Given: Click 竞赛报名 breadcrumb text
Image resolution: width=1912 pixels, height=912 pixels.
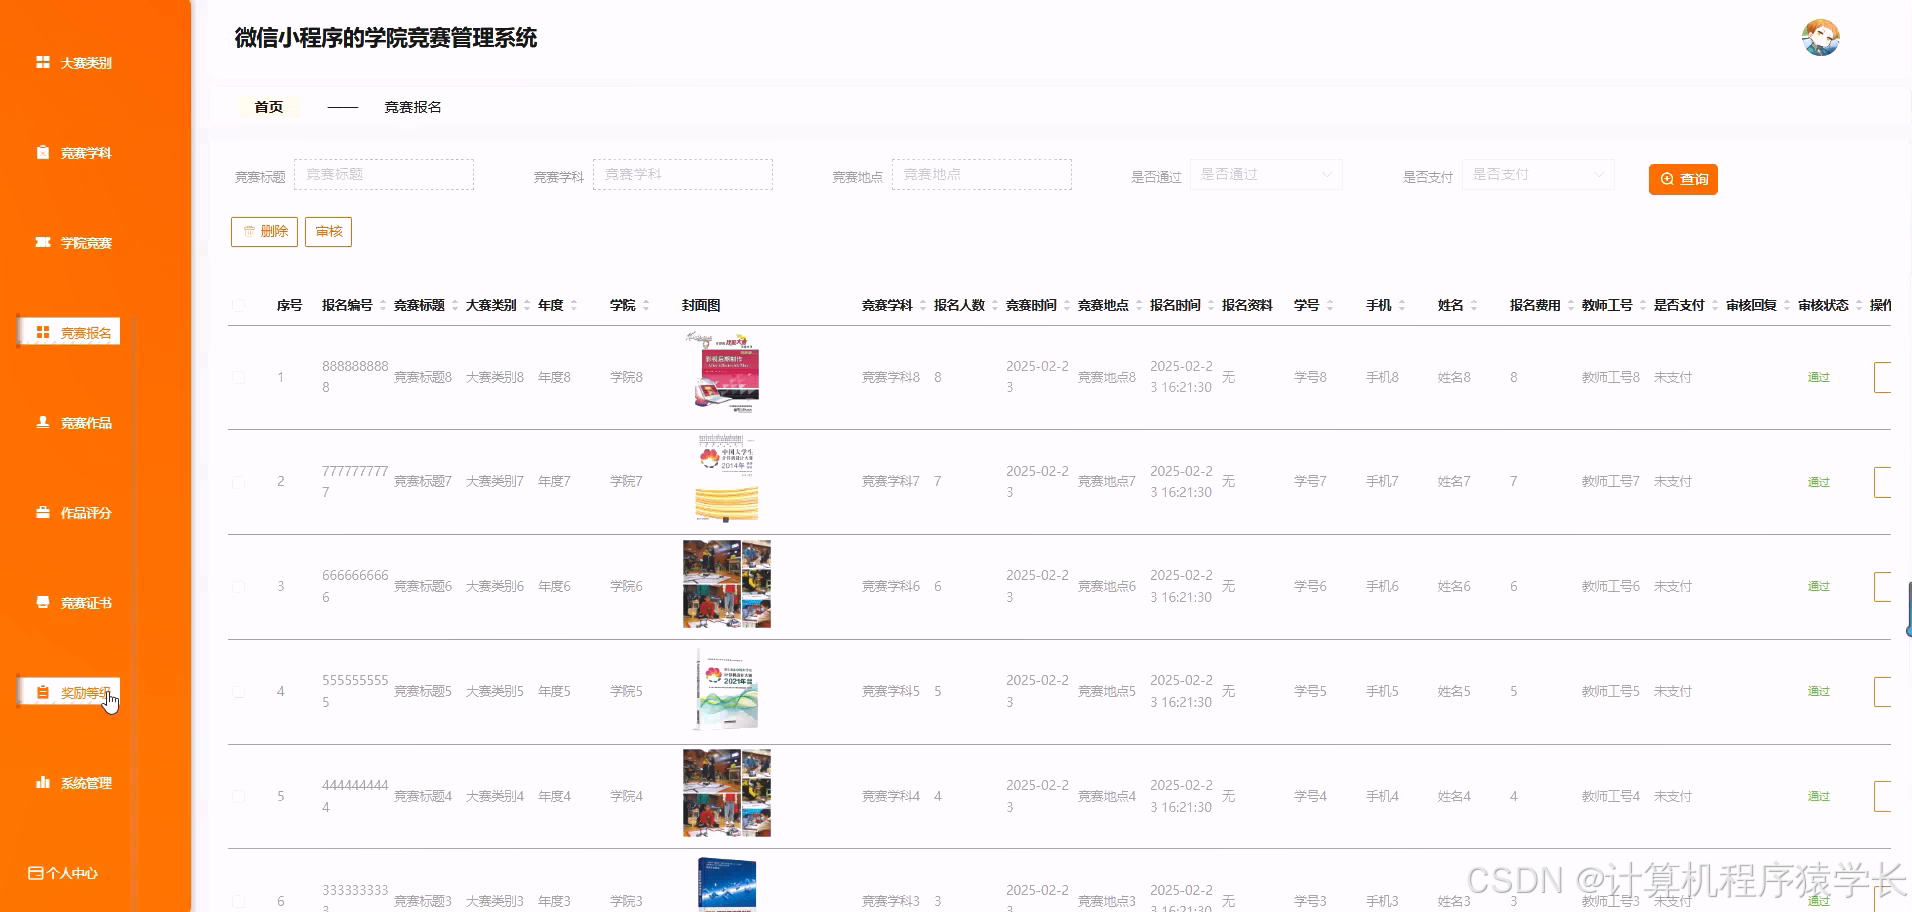Looking at the screenshot, I should [x=413, y=107].
